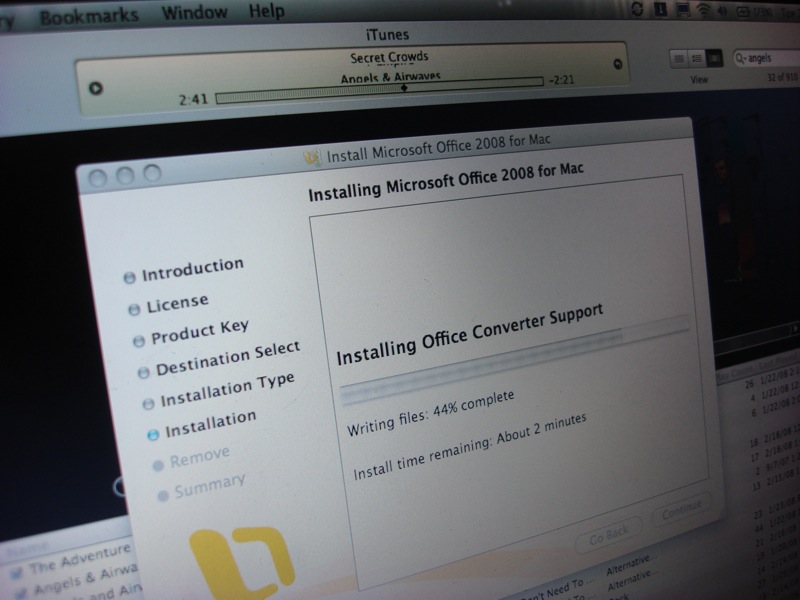
Task: Move the iTunes playback position diamond
Action: [404, 88]
